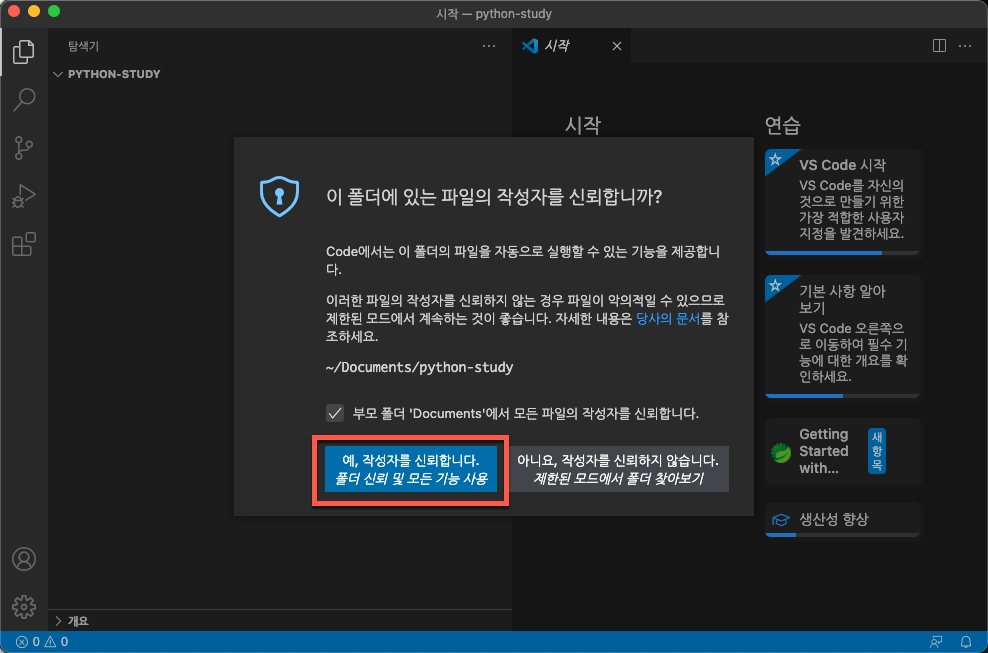Open the Source Control view icon
Image resolution: width=988 pixels, height=653 pixels.
pyautogui.click(x=24, y=148)
